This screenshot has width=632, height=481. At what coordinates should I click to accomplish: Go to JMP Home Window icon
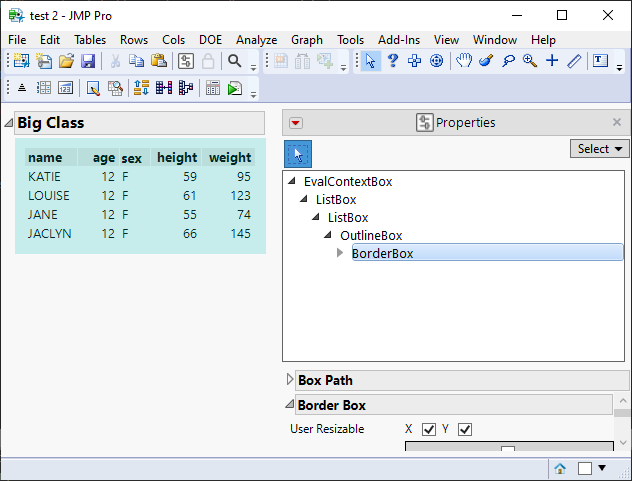tap(561, 468)
